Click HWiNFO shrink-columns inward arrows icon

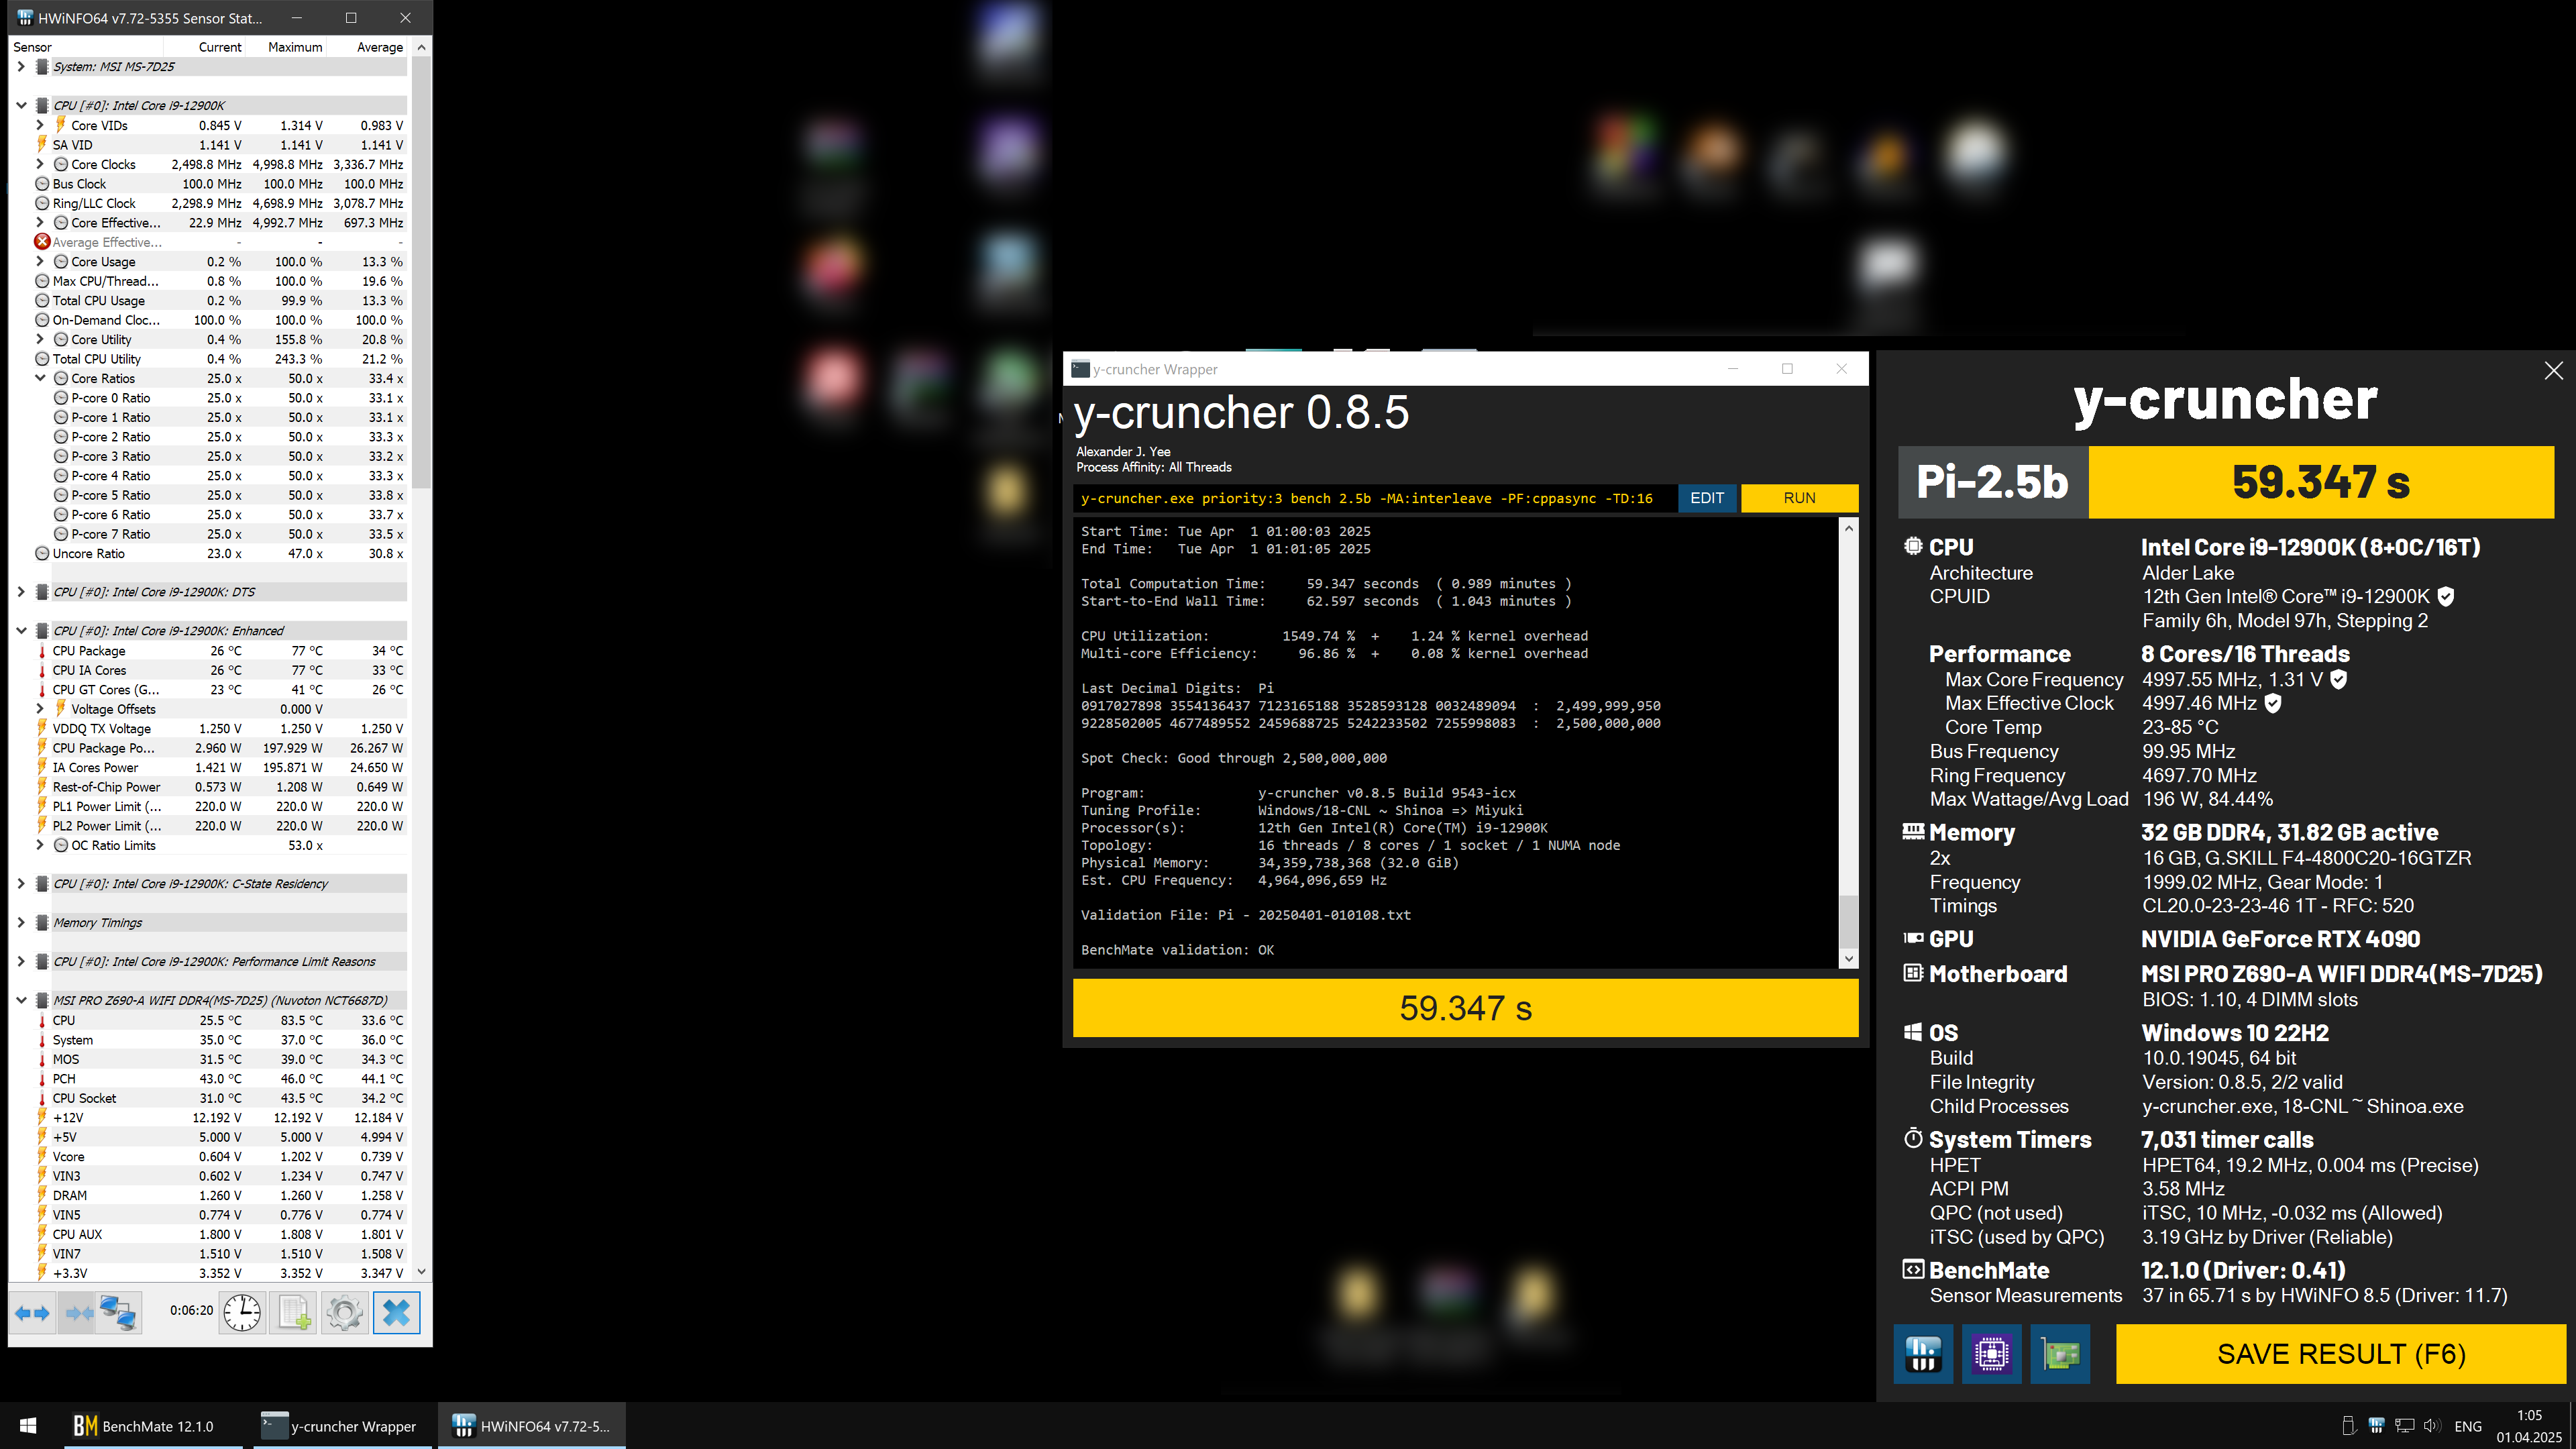click(x=78, y=1312)
